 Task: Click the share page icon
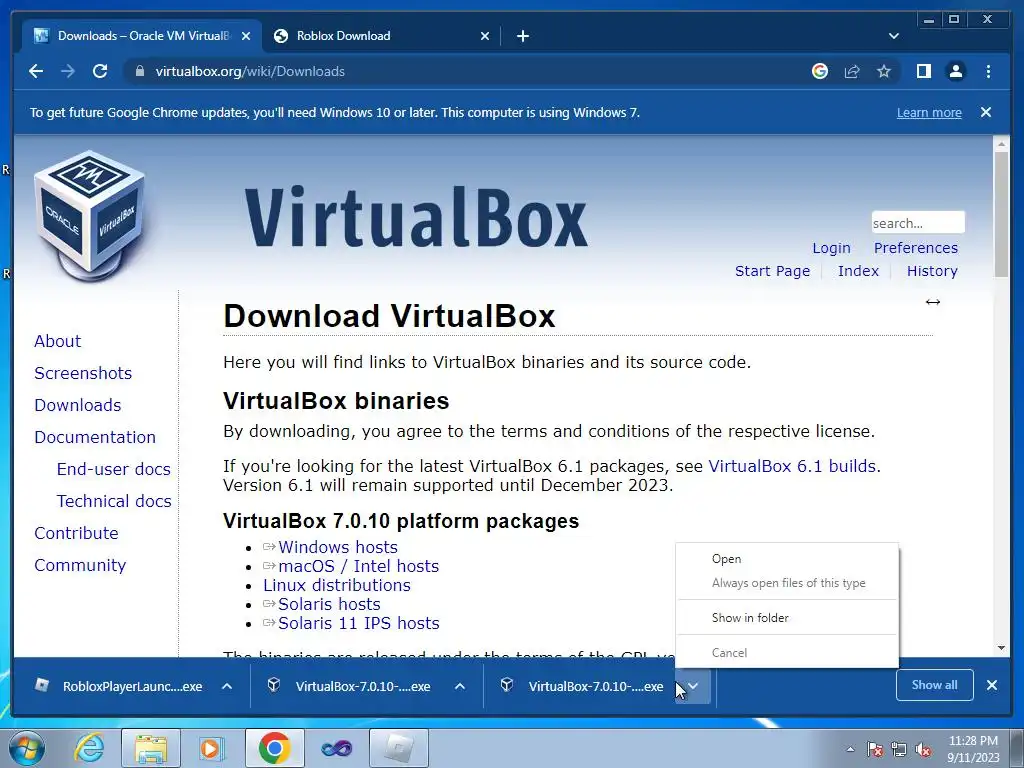pyautogui.click(x=852, y=71)
